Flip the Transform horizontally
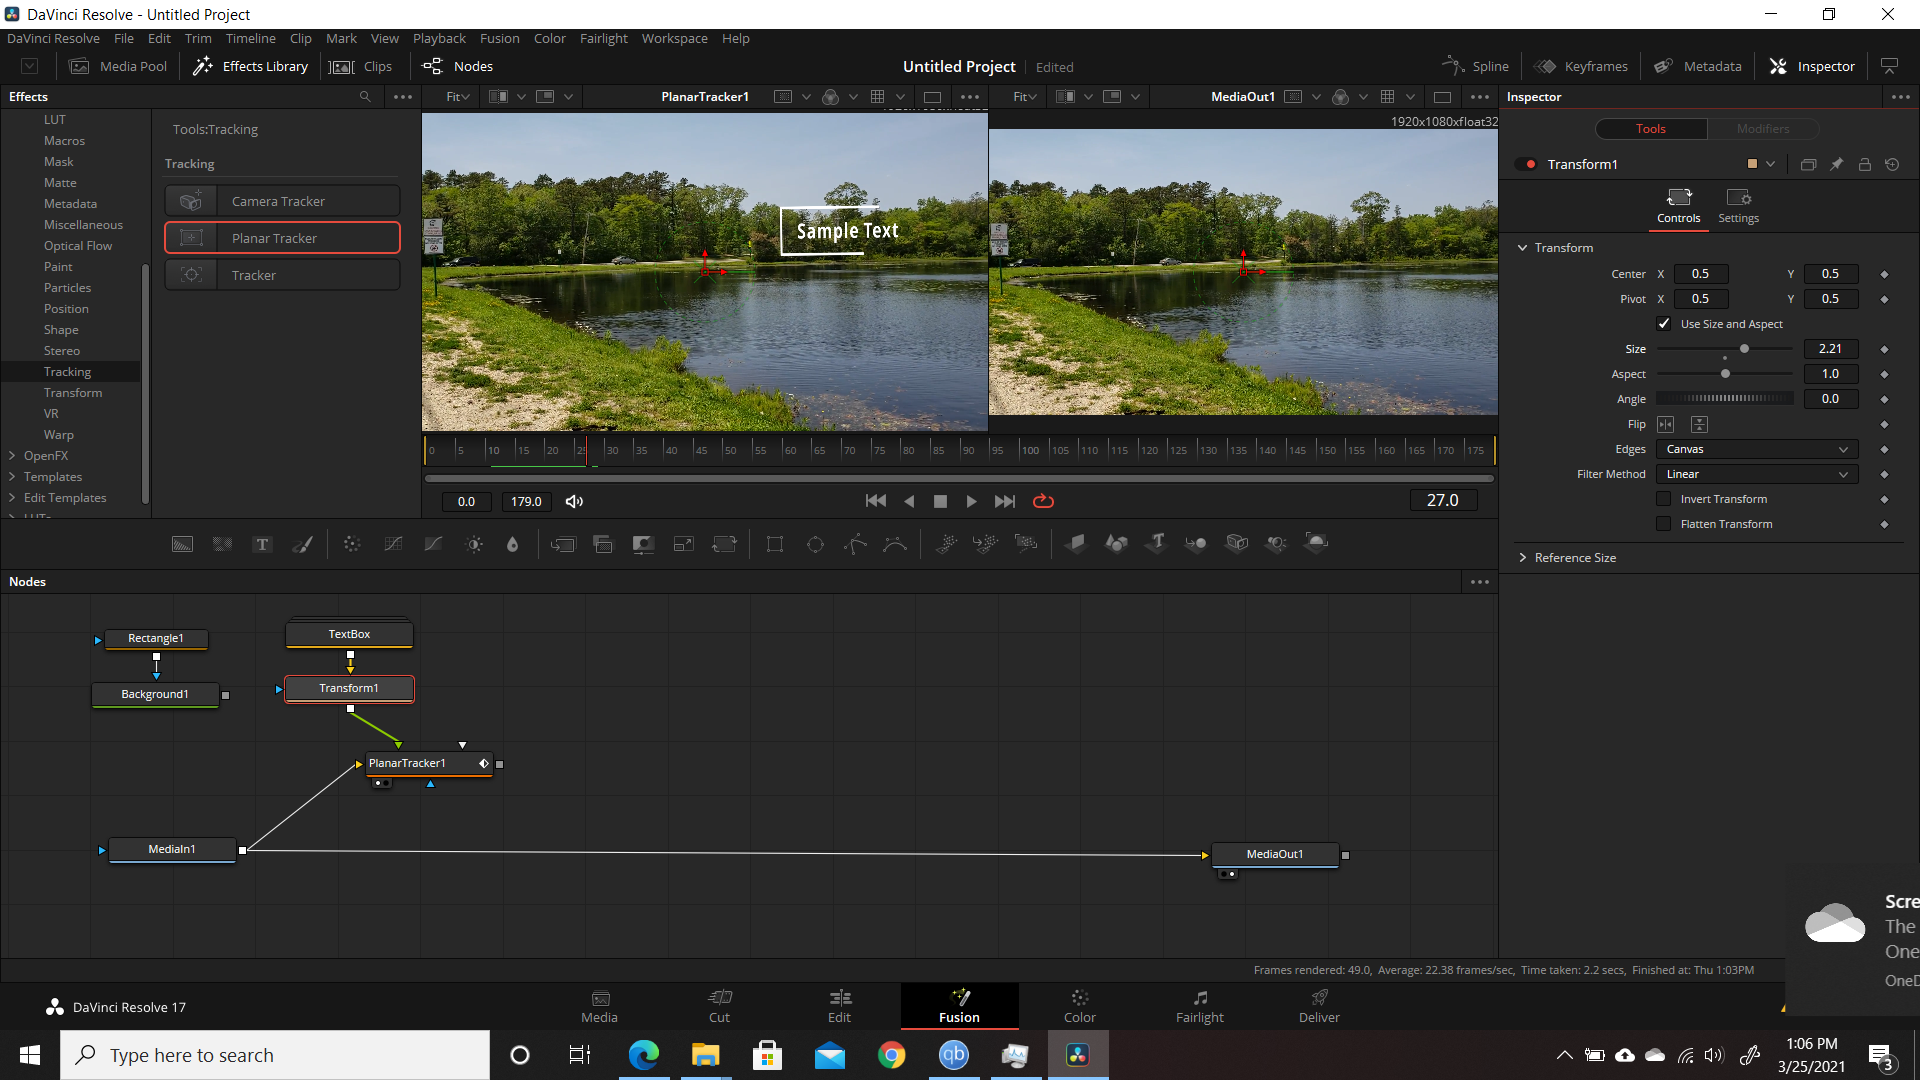Screen dimensions: 1920x1080 coord(1666,424)
